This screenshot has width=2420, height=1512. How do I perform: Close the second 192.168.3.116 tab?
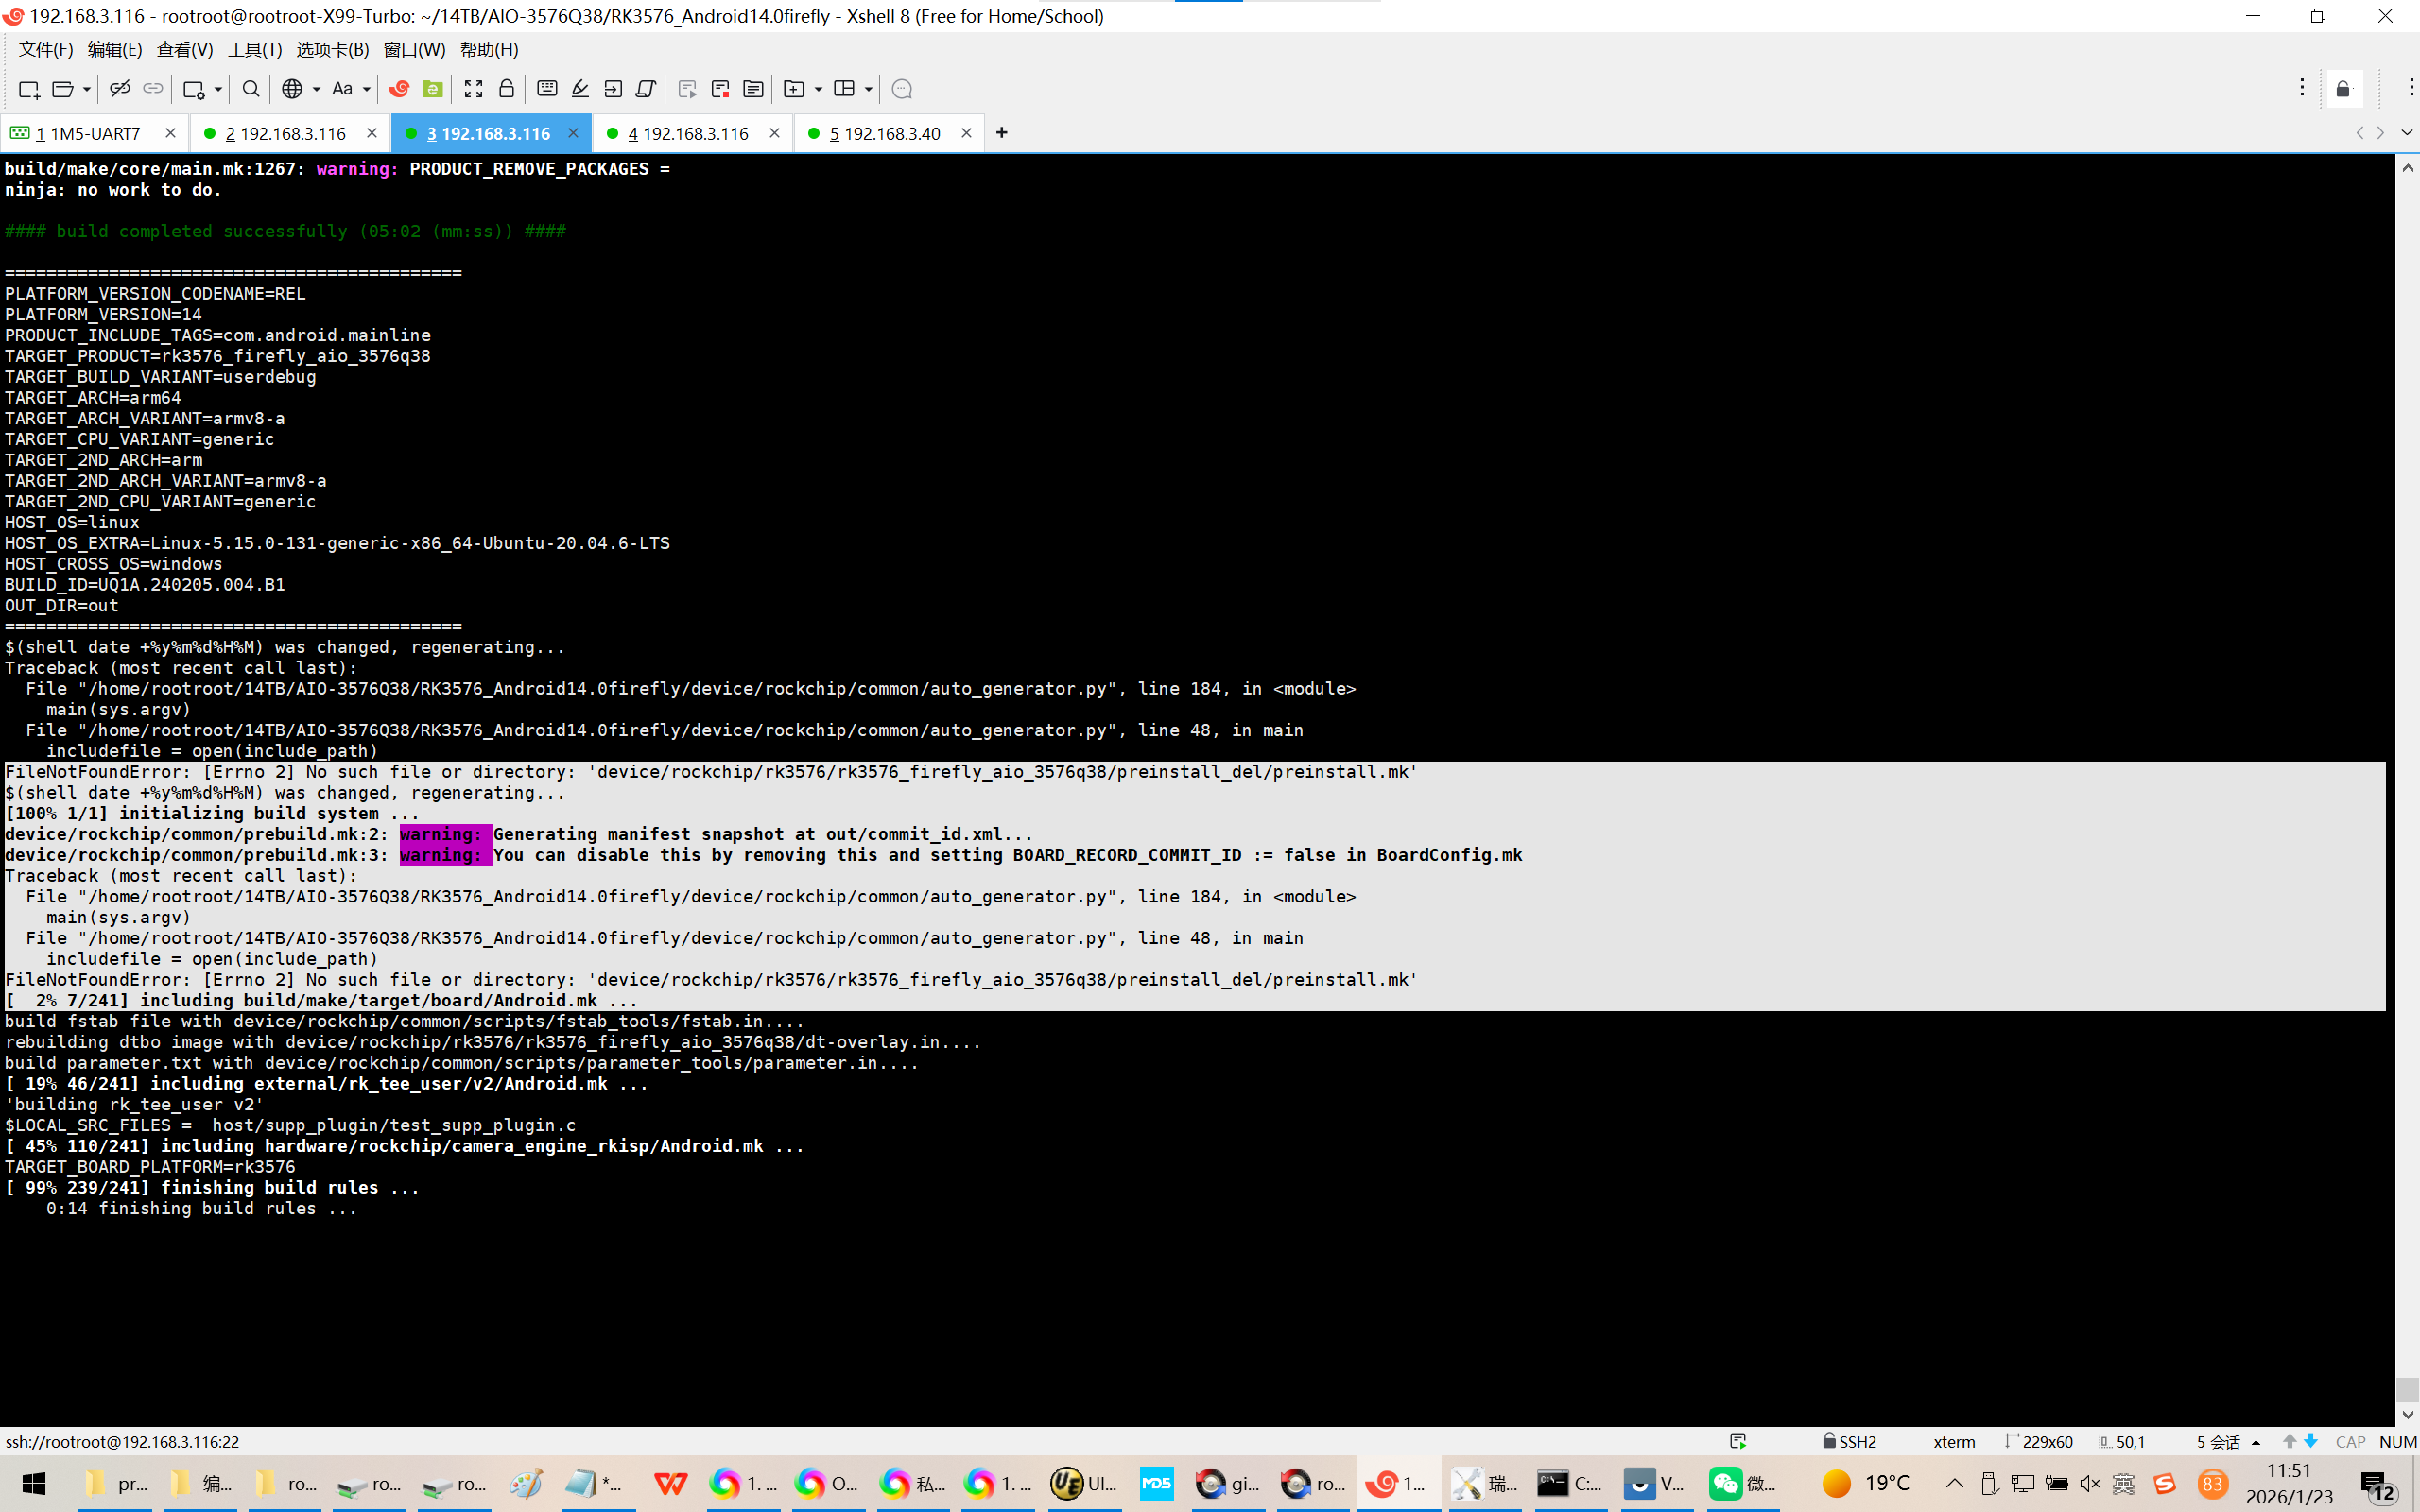[x=371, y=133]
